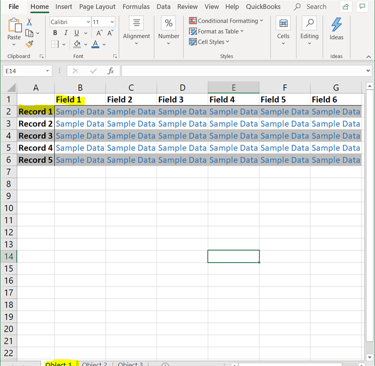The width and height of the screenshot is (375, 366).
Task: Open the Cells group button
Action: [283, 31]
